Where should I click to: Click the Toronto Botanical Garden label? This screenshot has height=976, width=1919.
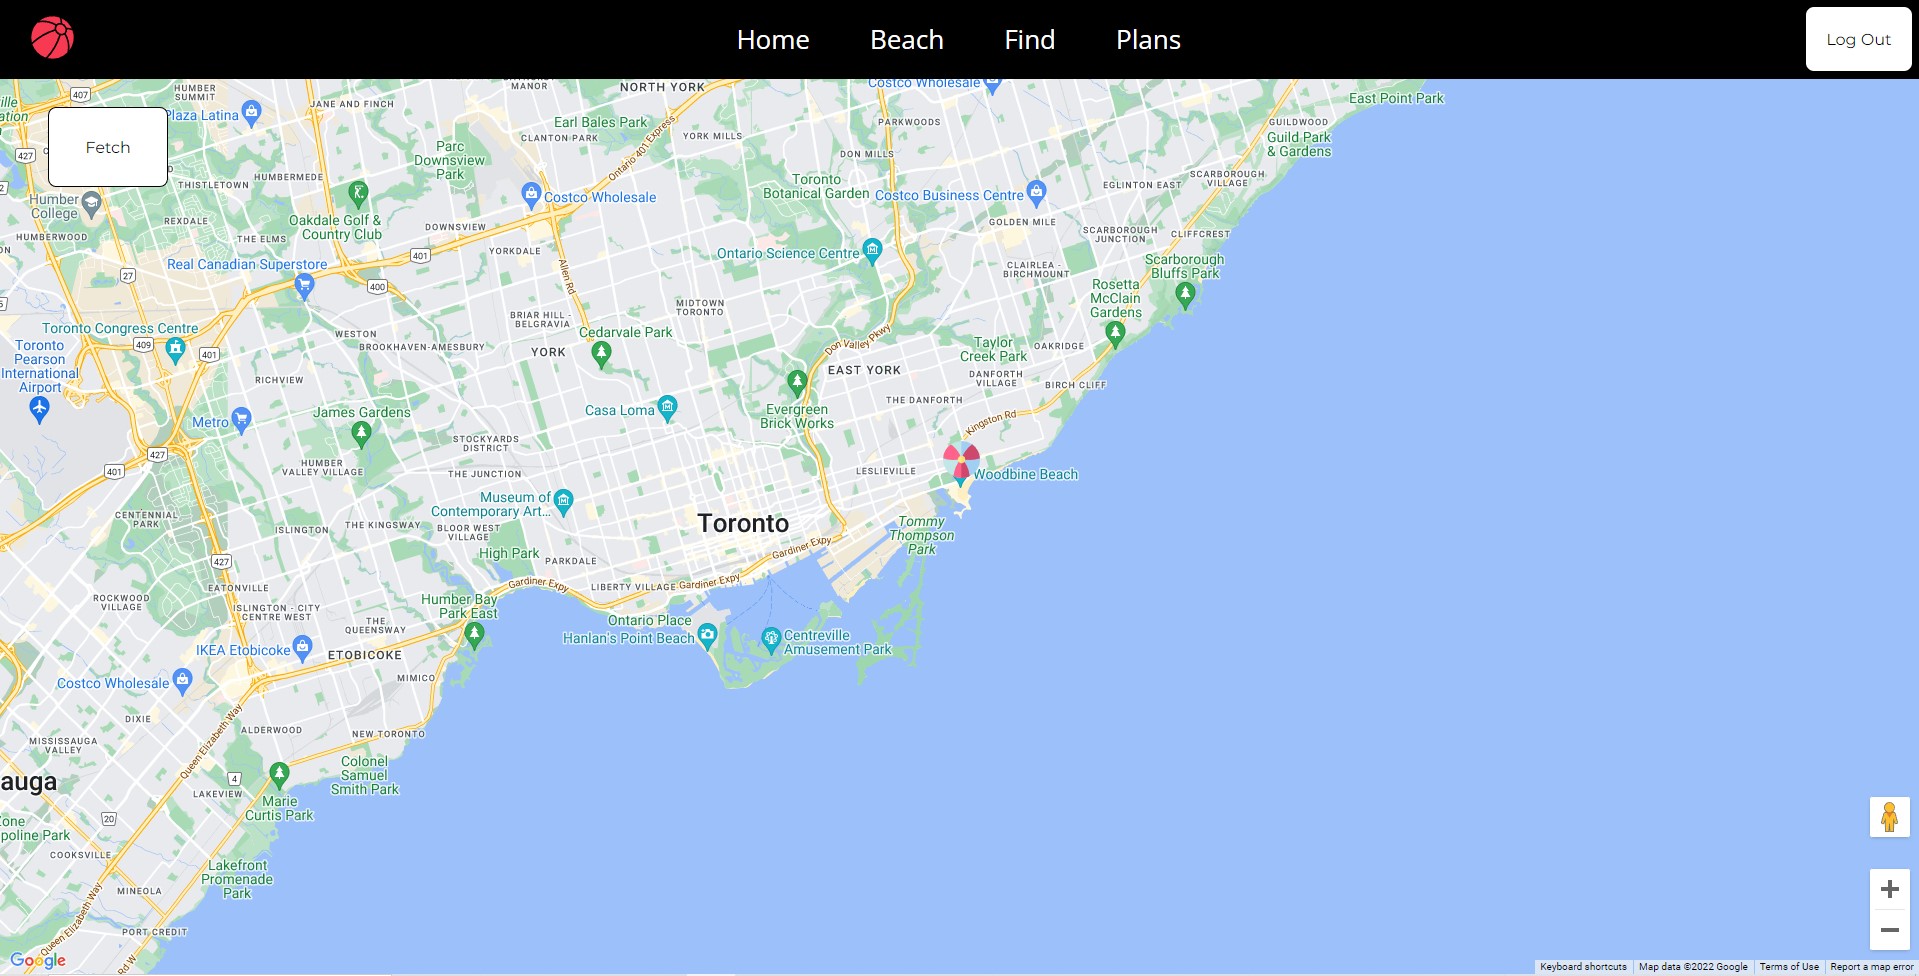click(x=816, y=186)
